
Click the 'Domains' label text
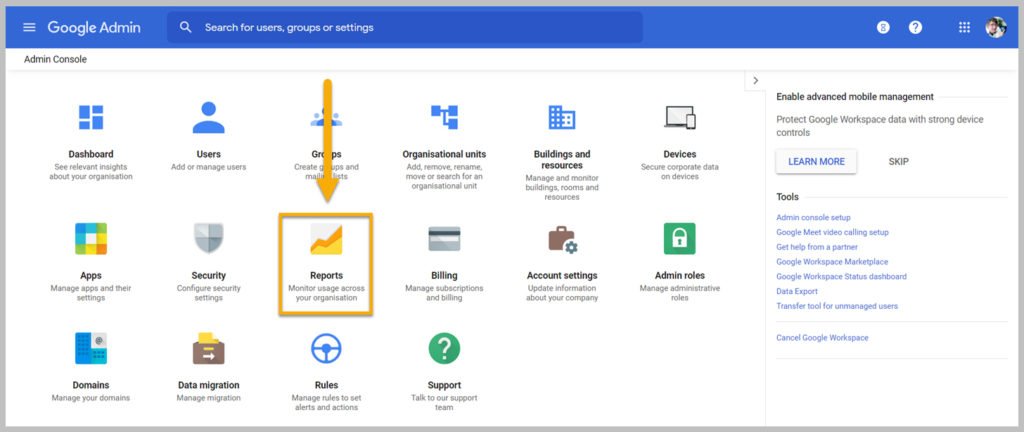[91, 386]
